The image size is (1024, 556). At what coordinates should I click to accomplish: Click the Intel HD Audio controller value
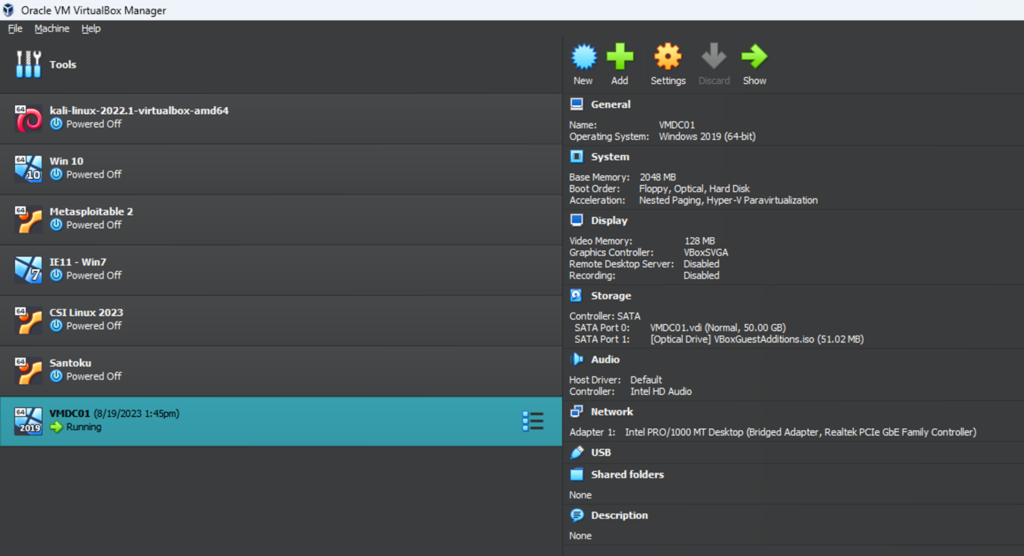[661, 391]
